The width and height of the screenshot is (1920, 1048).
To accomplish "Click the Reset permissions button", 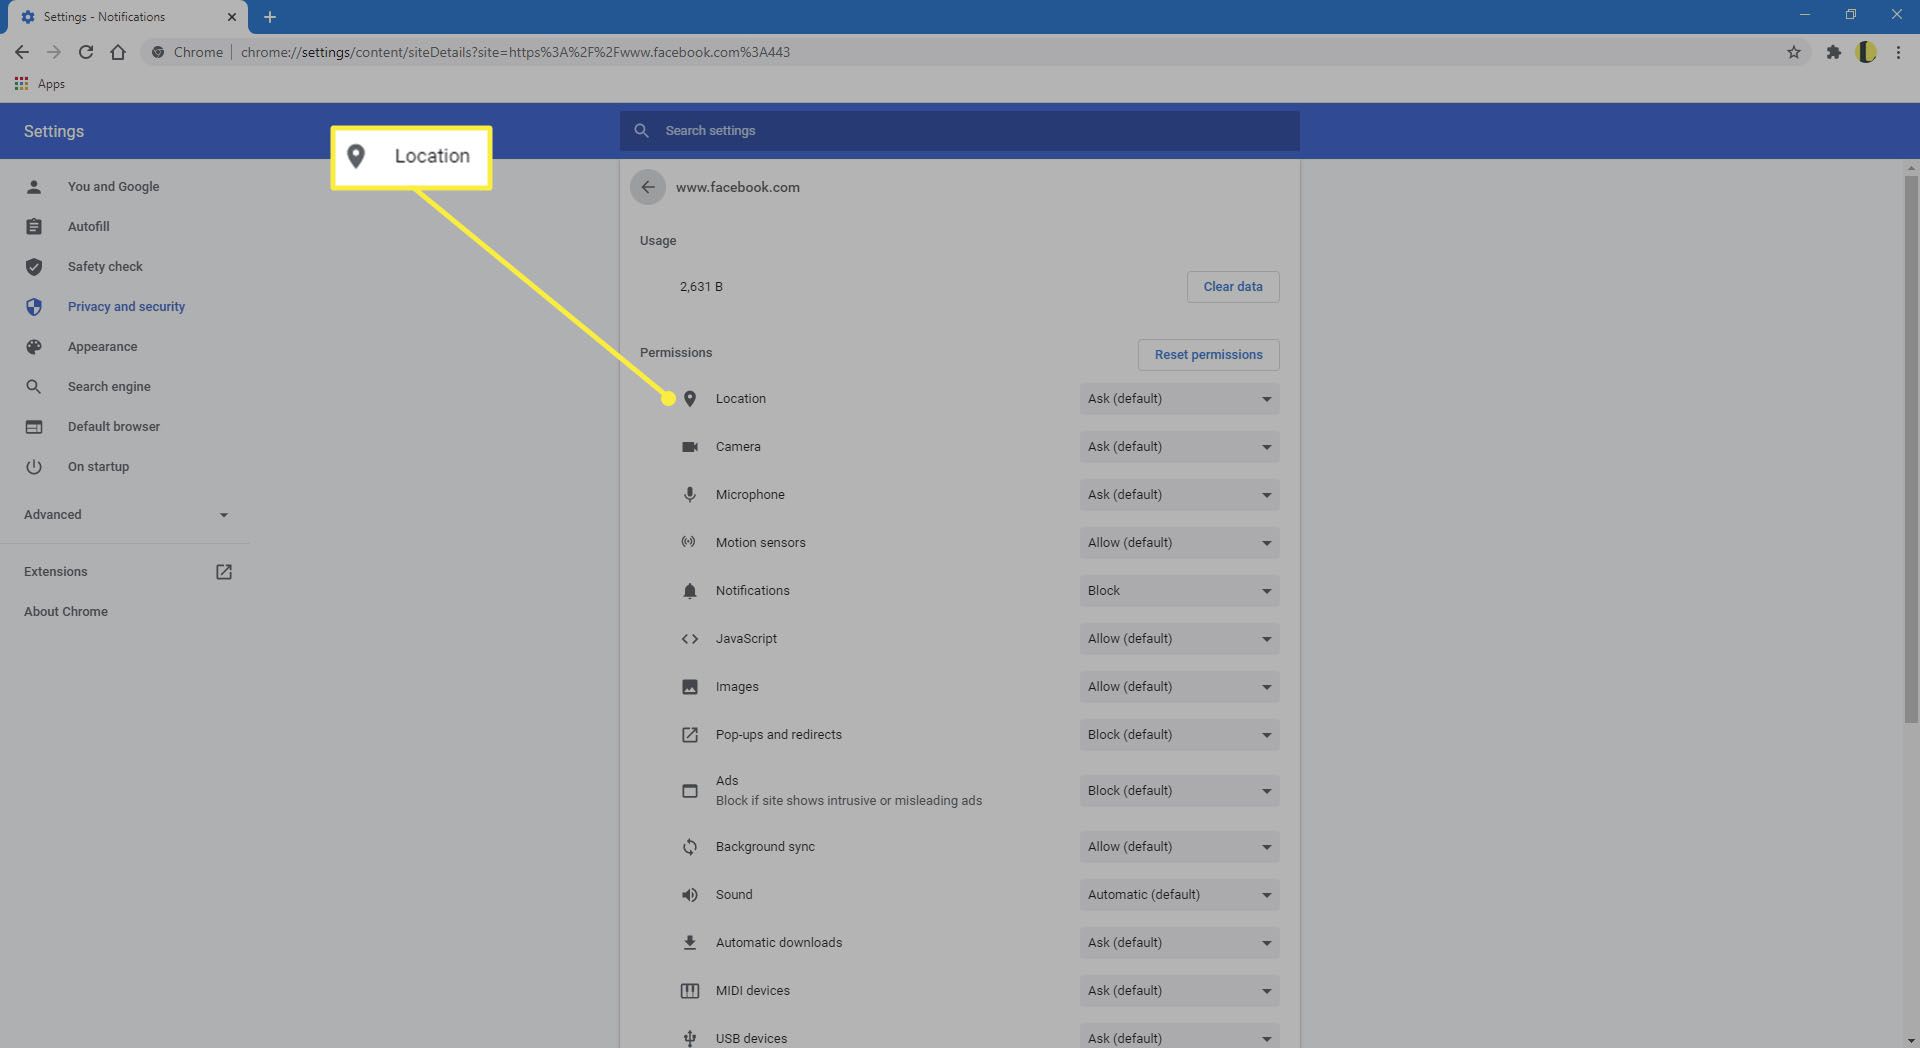I will (x=1208, y=355).
